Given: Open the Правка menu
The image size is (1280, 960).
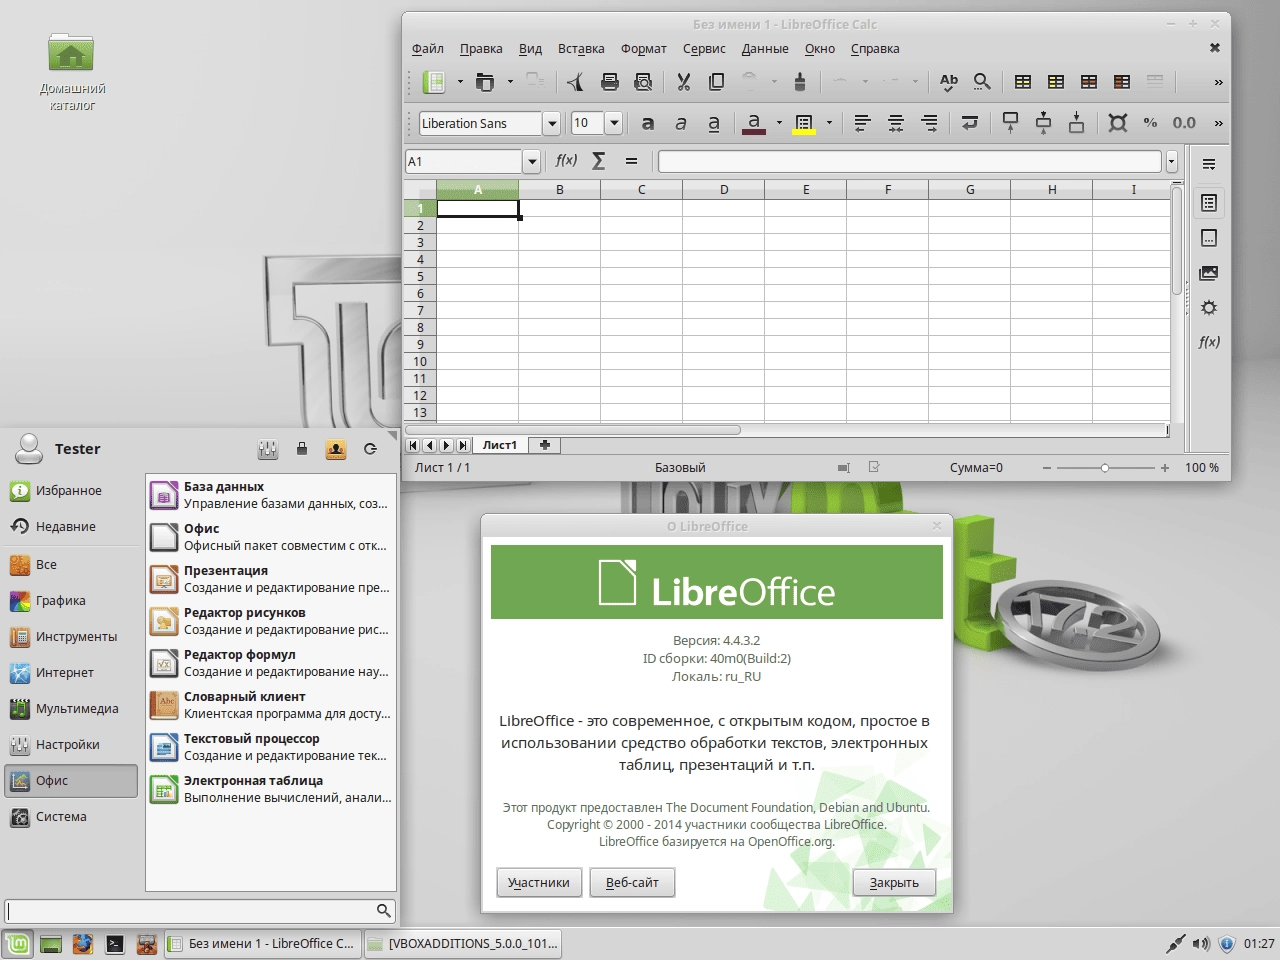Looking at the screenshot, I should pyautogui.click(x=481, y=48).
